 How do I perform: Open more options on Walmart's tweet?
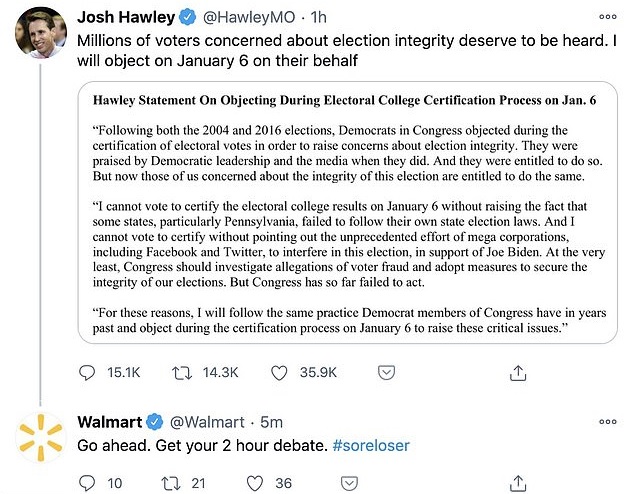click(x=608, y=421)
